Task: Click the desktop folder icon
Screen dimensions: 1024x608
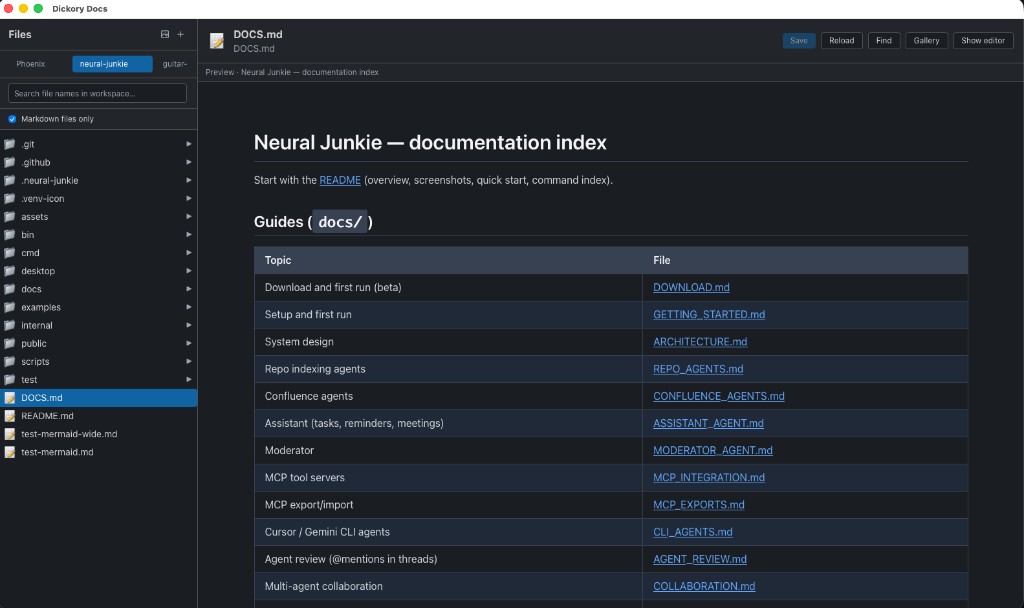Action: [x=10, y=271]
